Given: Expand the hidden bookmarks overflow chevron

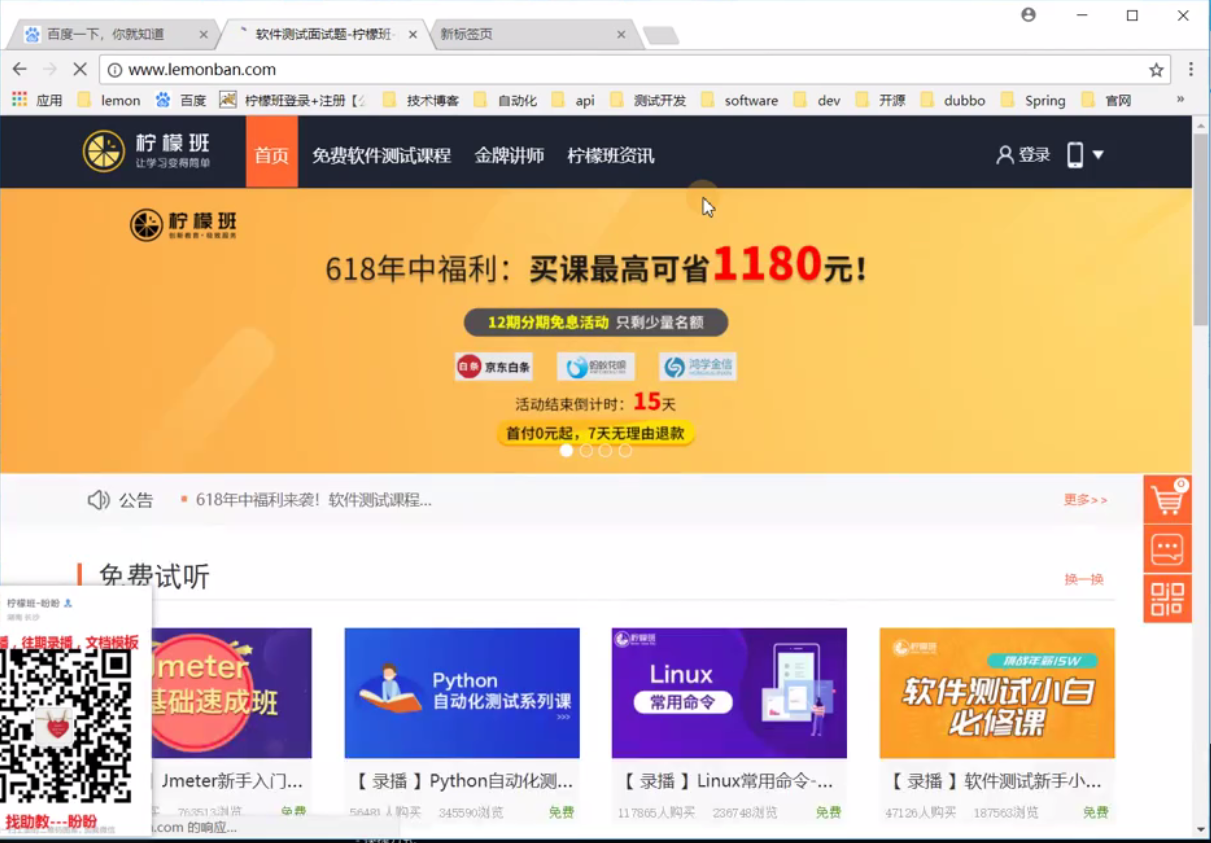Looking at the screenshot, I should tap(1180, 99).
